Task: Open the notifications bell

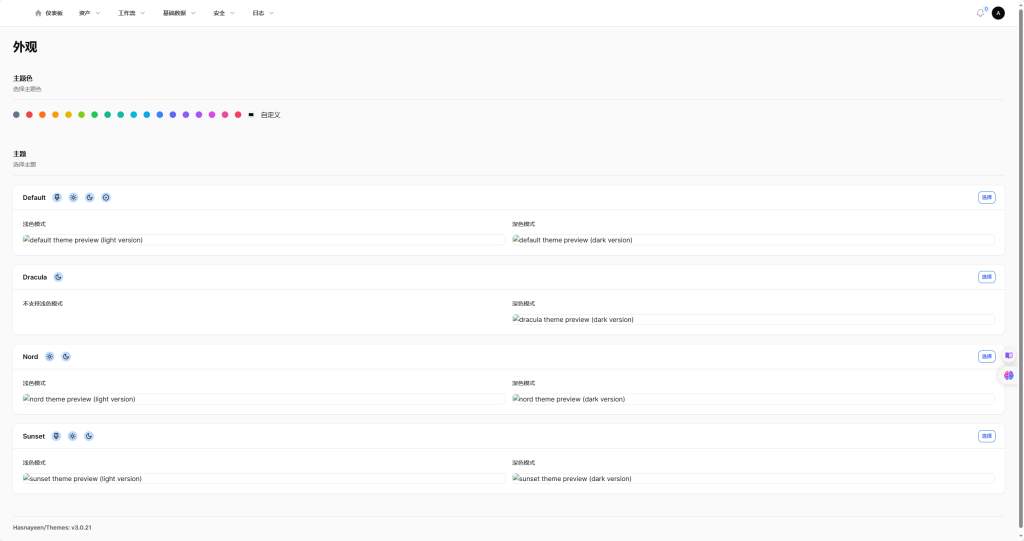Action: point(980,13)
